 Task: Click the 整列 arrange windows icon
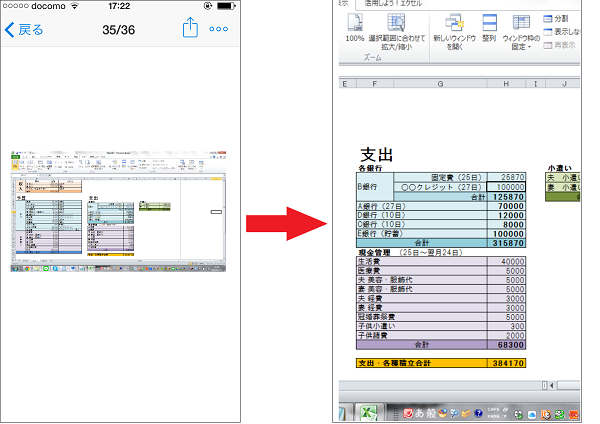click(x=489, y=27)
